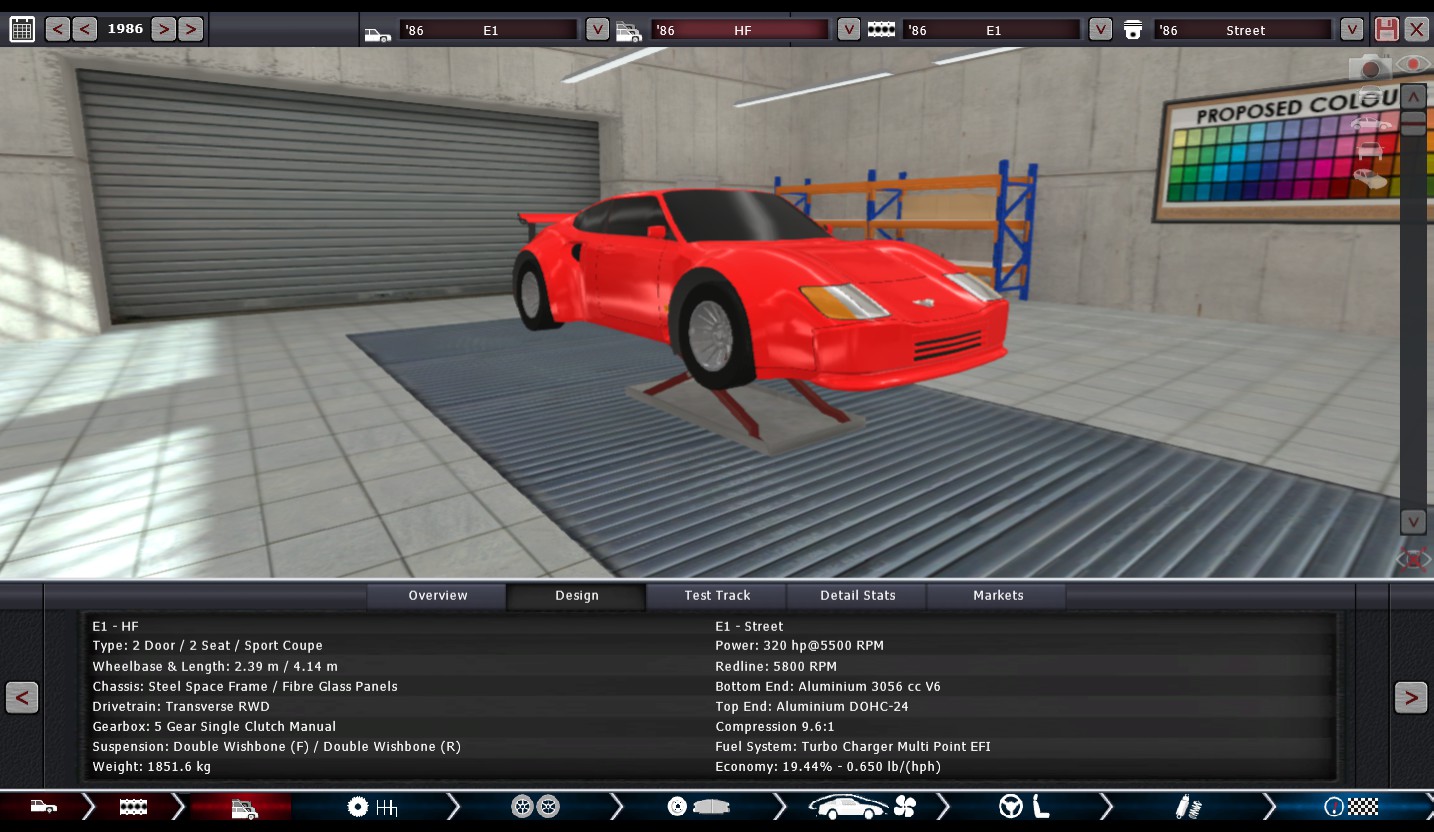1434x832 pixels.
Task: Click 'Fuel System: Turbo Charger Multi Point EFI'
Action: [x=853, y=746]
